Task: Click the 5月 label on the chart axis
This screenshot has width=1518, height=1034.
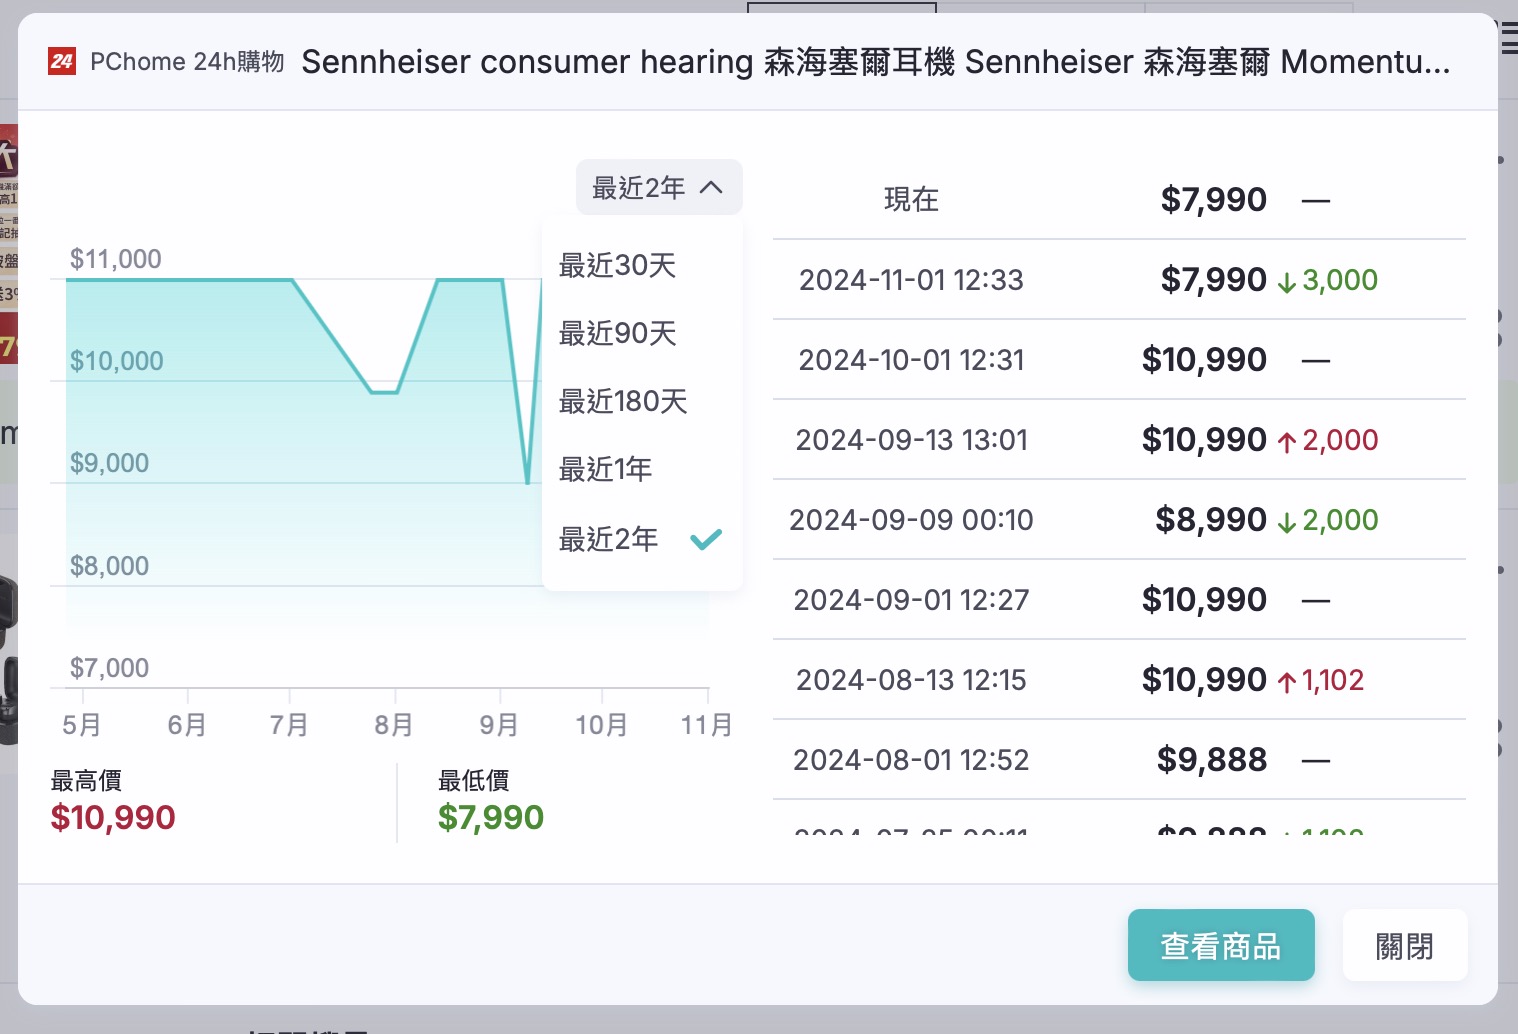Action: pos(82,724)
